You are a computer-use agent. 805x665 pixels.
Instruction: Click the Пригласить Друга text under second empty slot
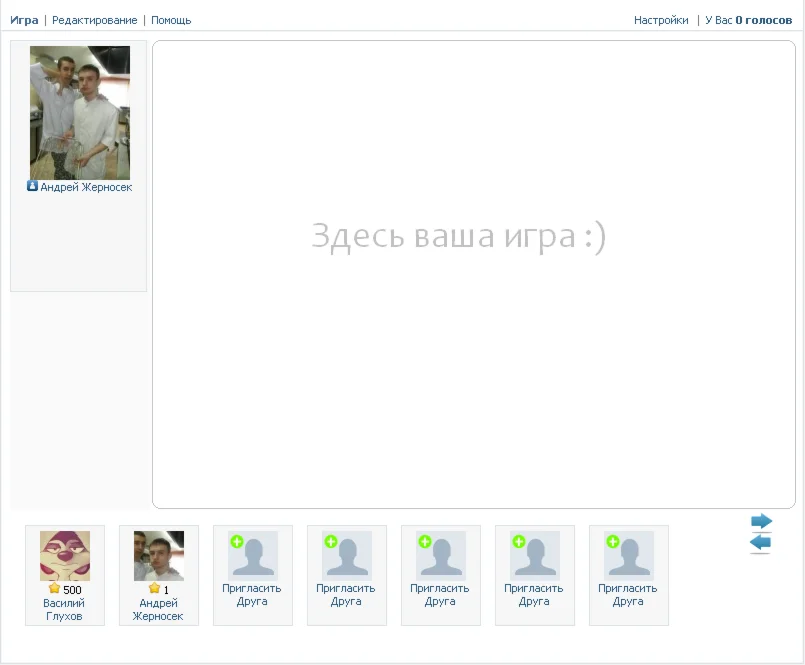pyautogui.click(x=346, y=595)
